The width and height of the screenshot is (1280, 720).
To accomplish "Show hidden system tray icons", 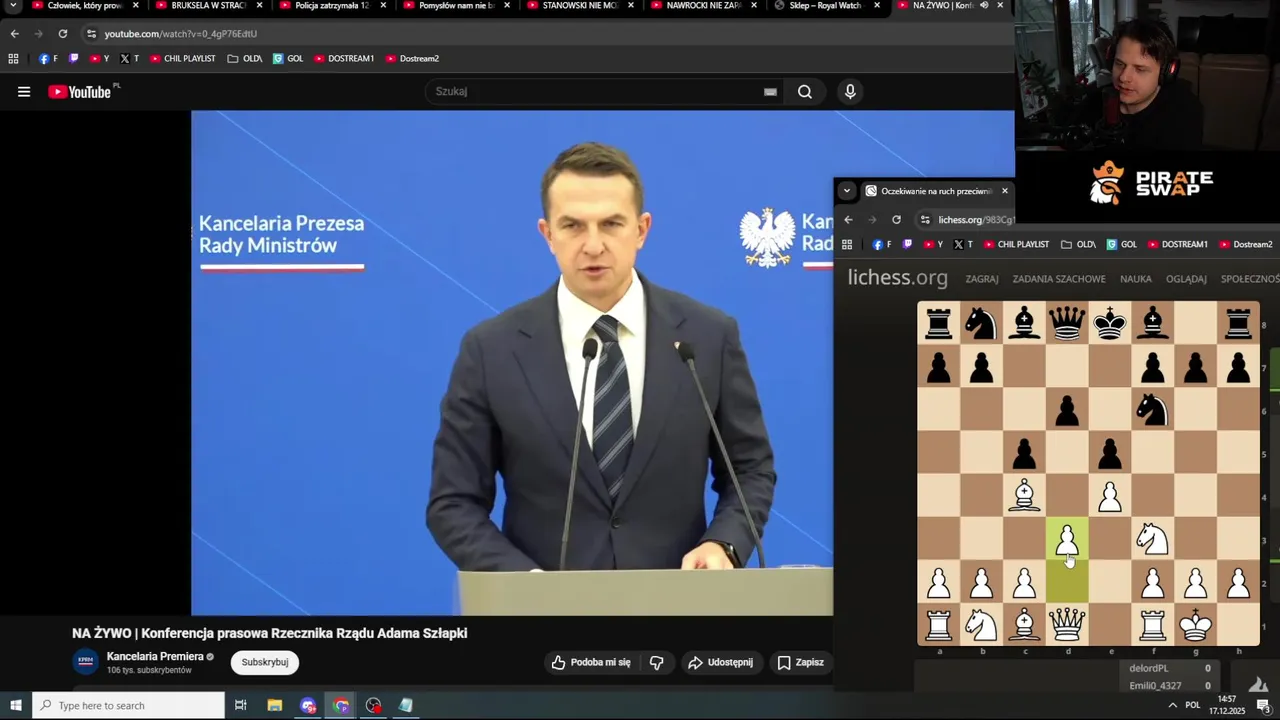I will 1172,705.
